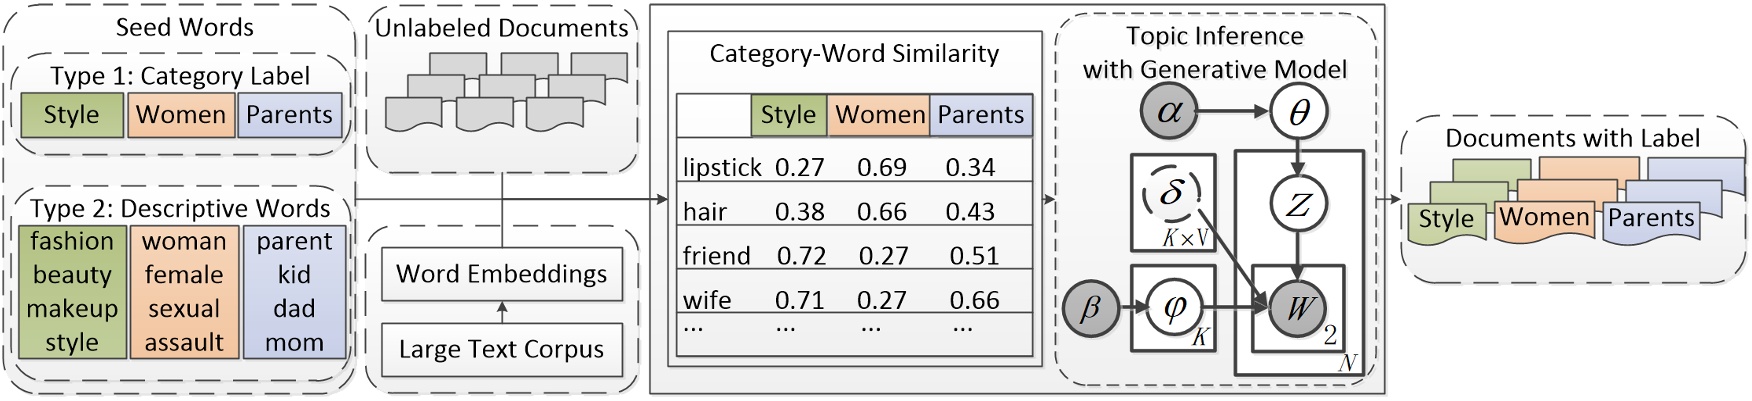
Task: Select the Parents labeled output document
Action: [x=1651, y=219]
